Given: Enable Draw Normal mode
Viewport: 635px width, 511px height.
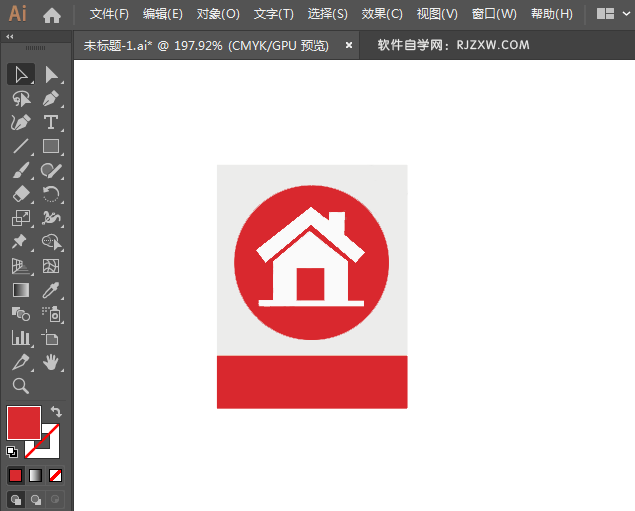Looking at the screenshot, I should pos(16,500).
